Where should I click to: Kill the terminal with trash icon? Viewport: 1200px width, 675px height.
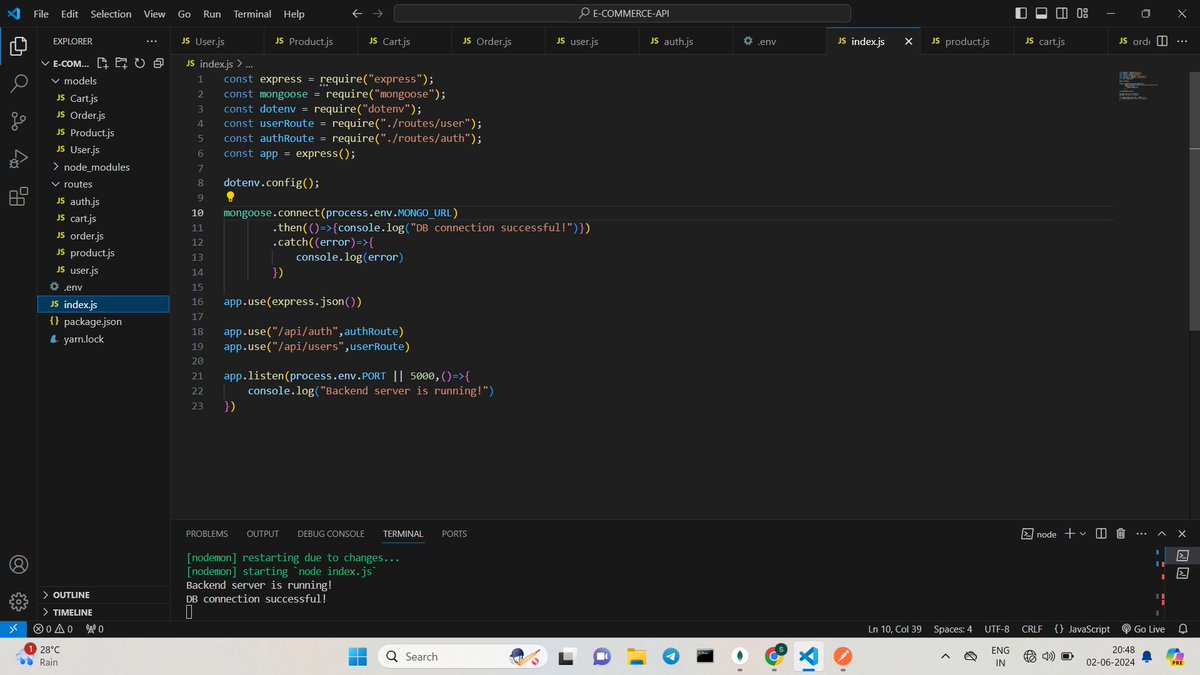click(1121, 534)
